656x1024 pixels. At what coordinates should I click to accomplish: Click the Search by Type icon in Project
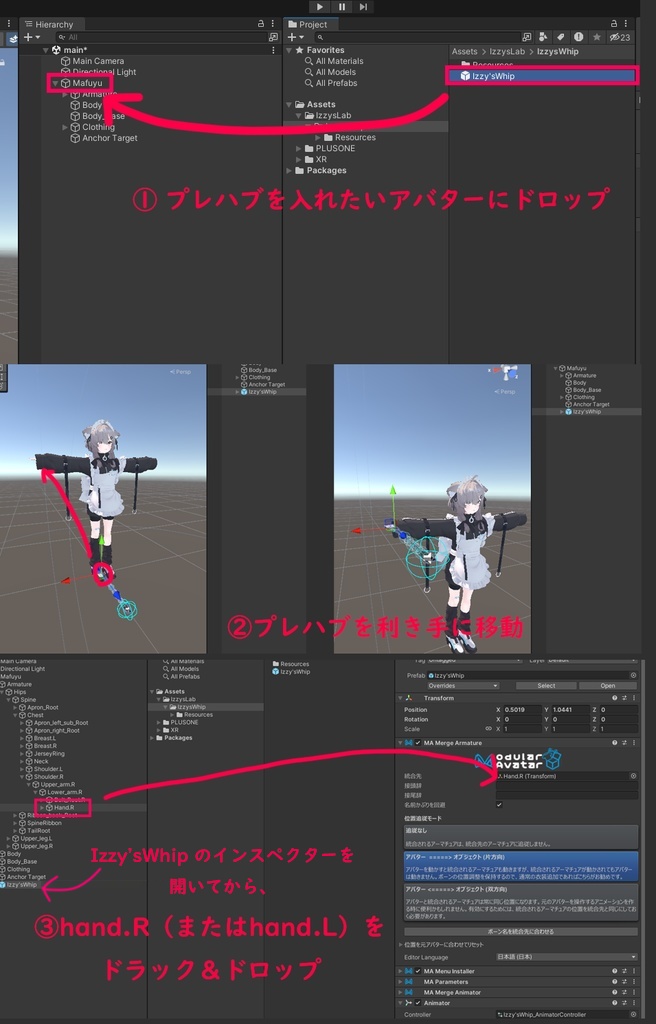coord(544,37)
